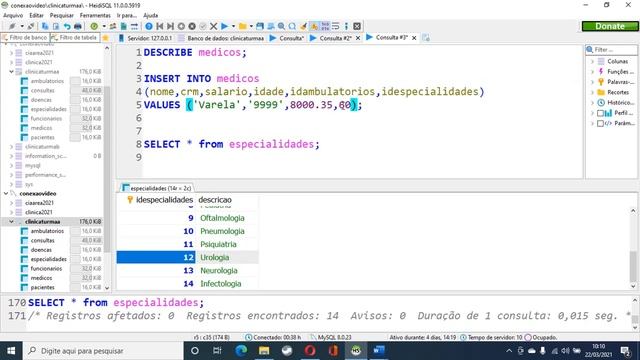Open dropdown arrow beside green refresh icon
Screen dimensions: 640x360
pyautogui.click(x=104, y=26)
